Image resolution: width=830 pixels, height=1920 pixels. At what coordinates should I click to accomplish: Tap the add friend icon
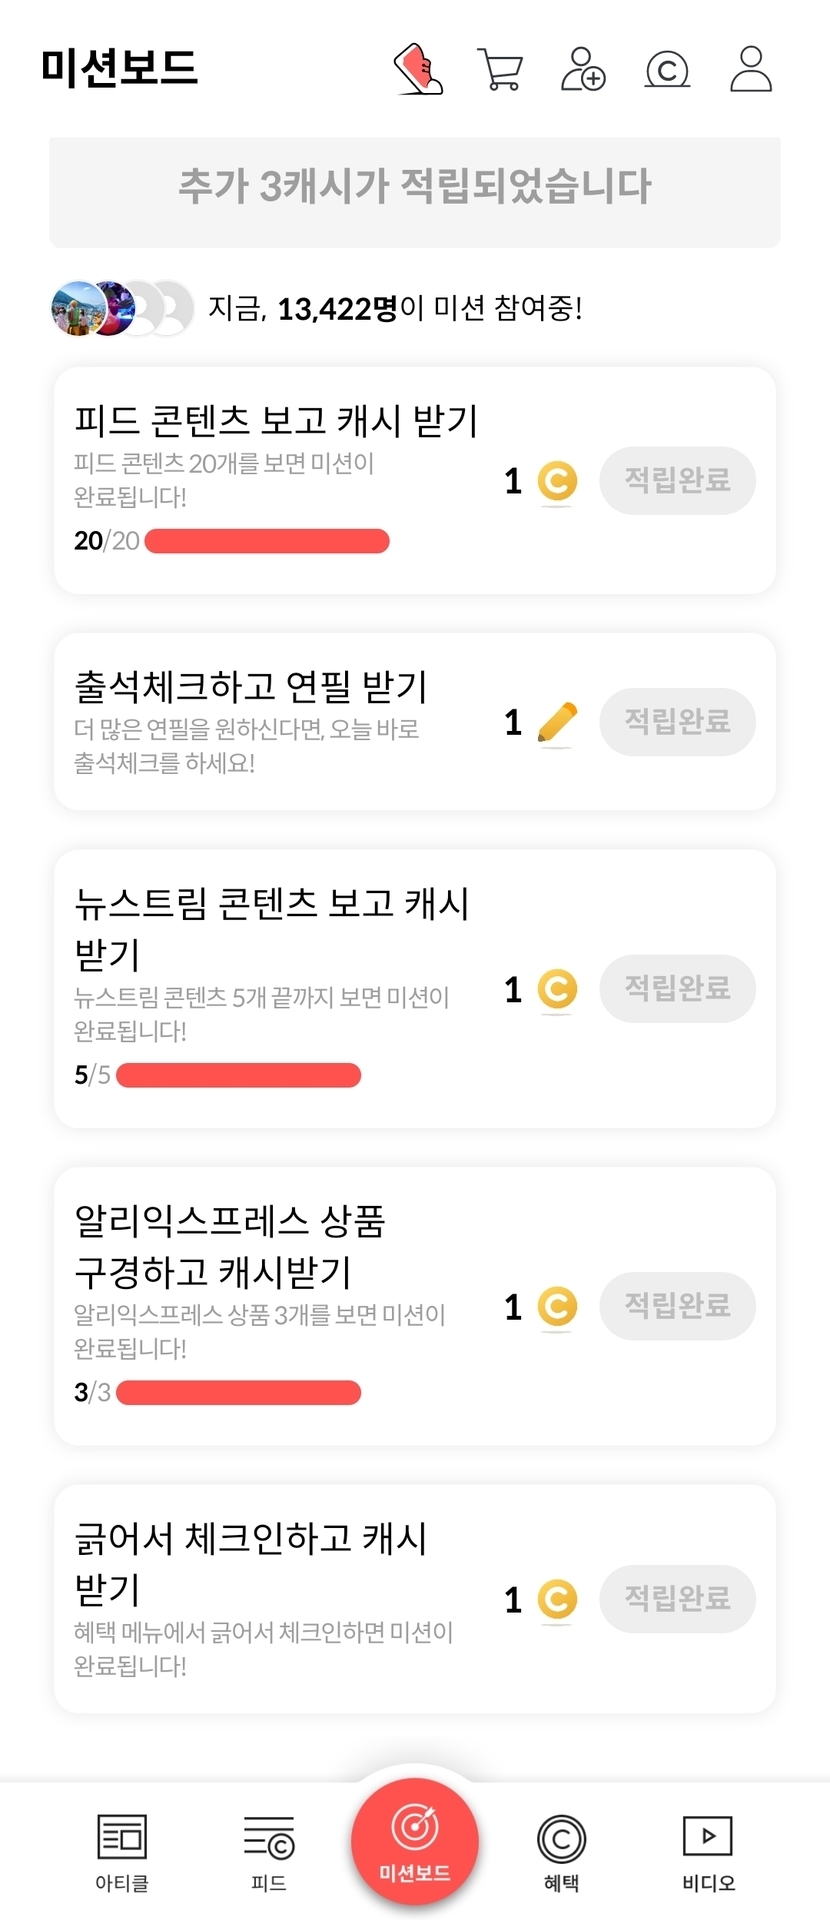pyautogui.click(x=583, y=69)
